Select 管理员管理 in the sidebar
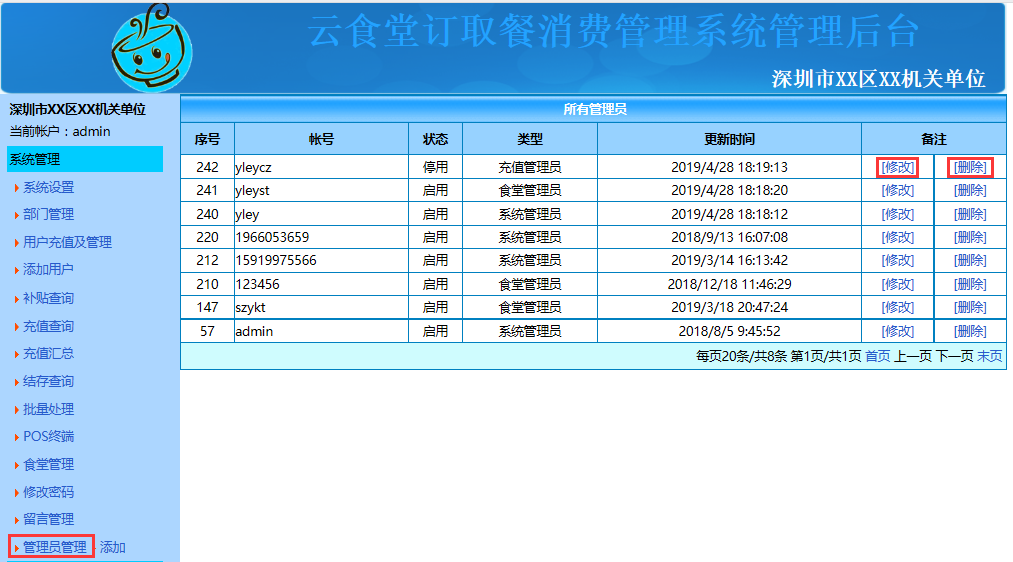Screen dimensions: 1013x562 pyautogui.click(x=54, y=547)
